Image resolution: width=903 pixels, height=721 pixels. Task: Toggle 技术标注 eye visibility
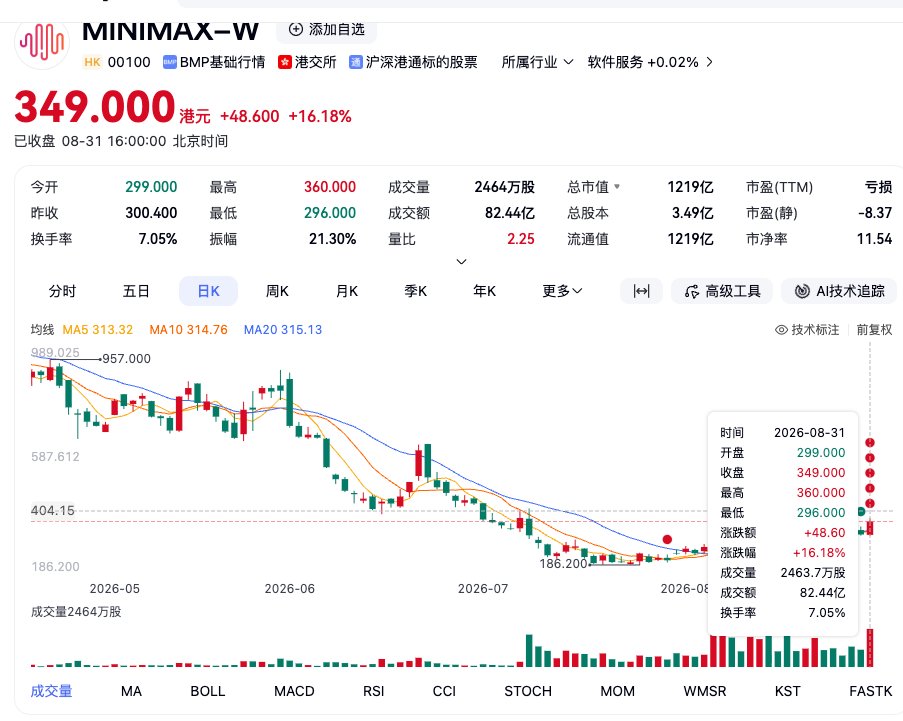pyautogui.click(x=781, y=330)
